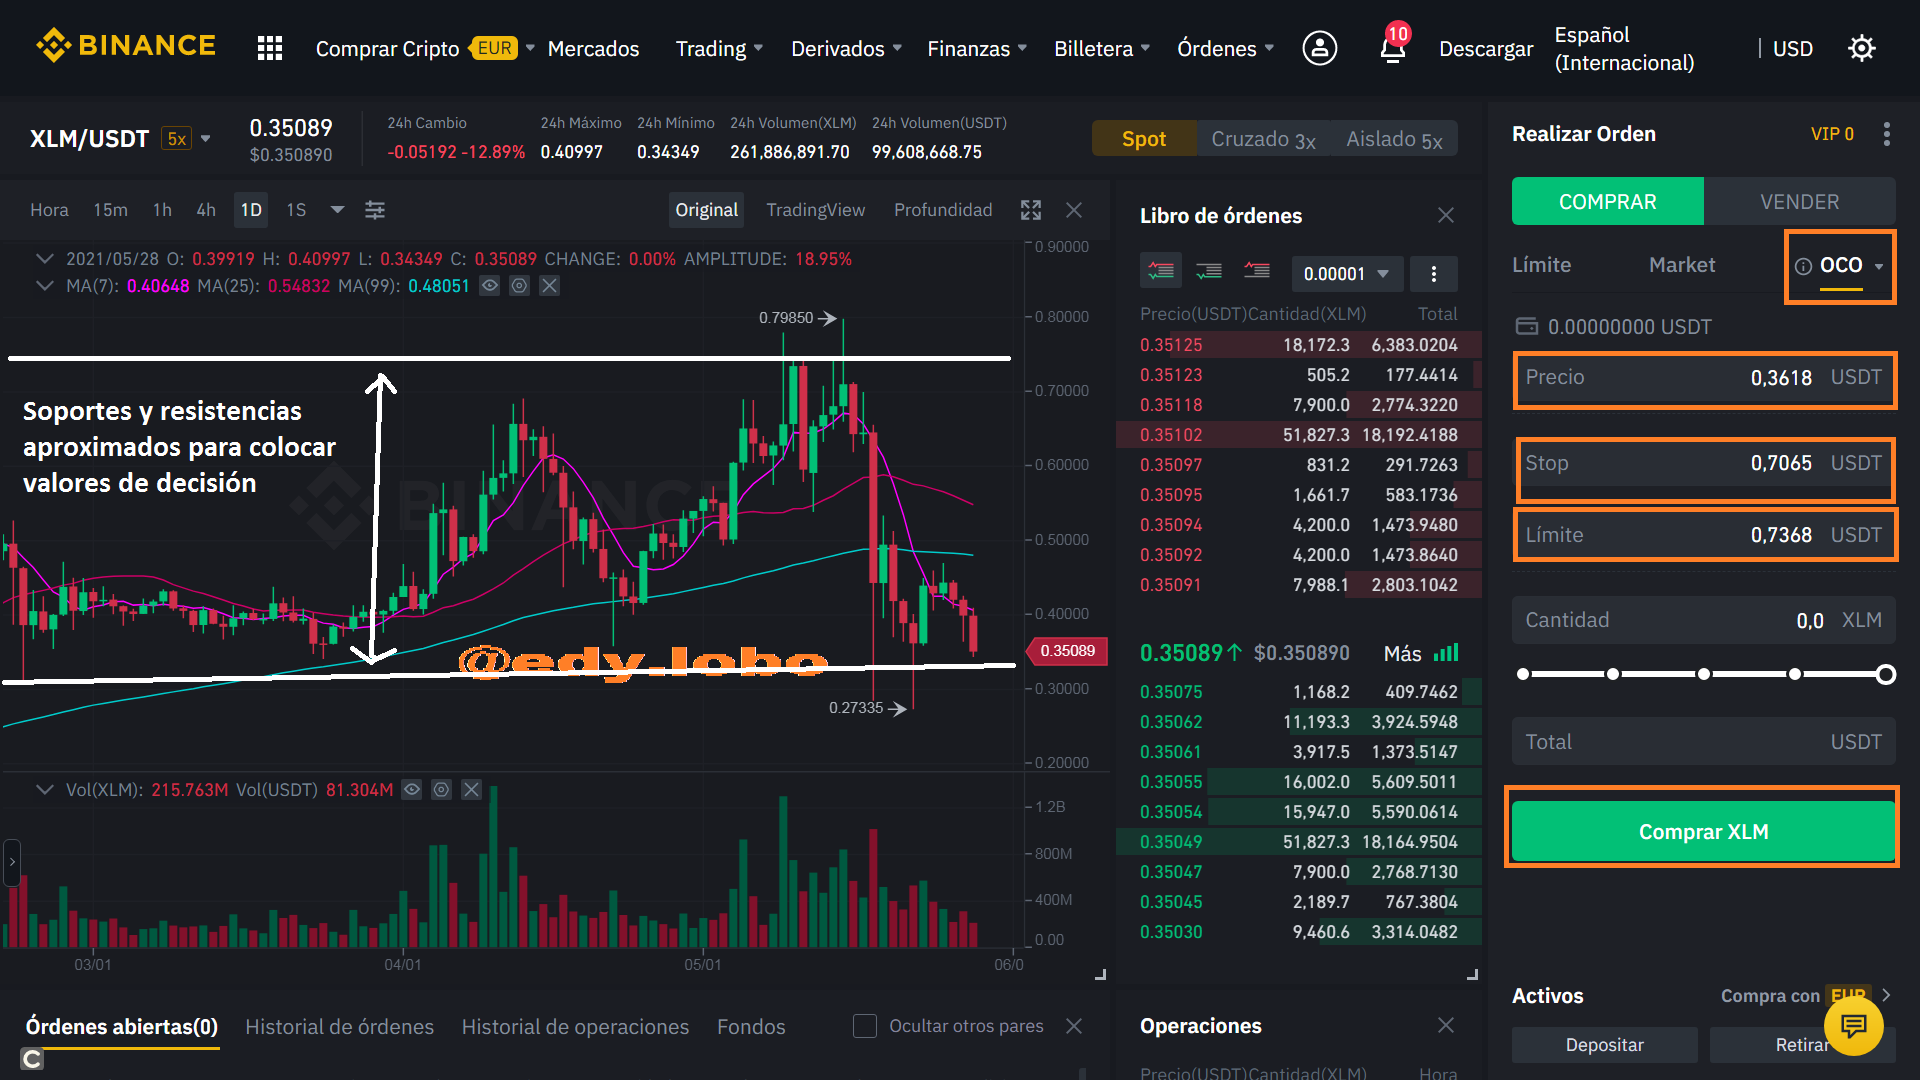Screen dimensions: 1920x1080
Task: Click the Depositar button
Action: click(1604, 1045)
